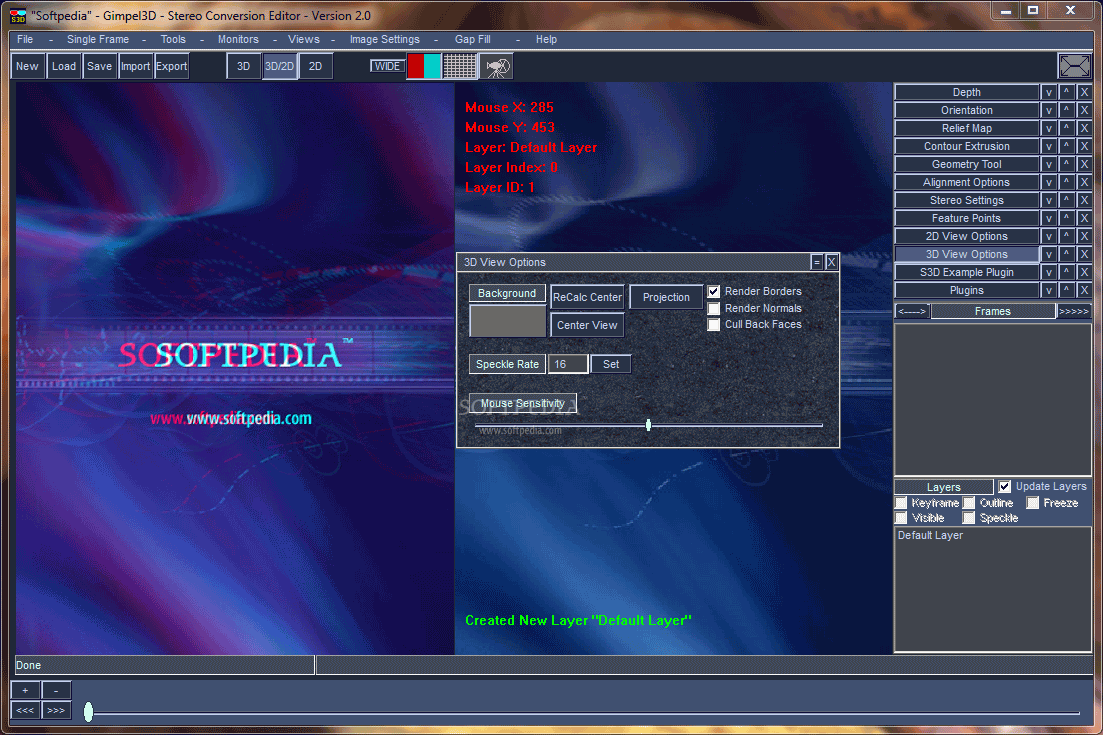Expand Alignment Options with v arrow
The width and height of the screenshot is (1103, 735).
tap(1049, 182)
